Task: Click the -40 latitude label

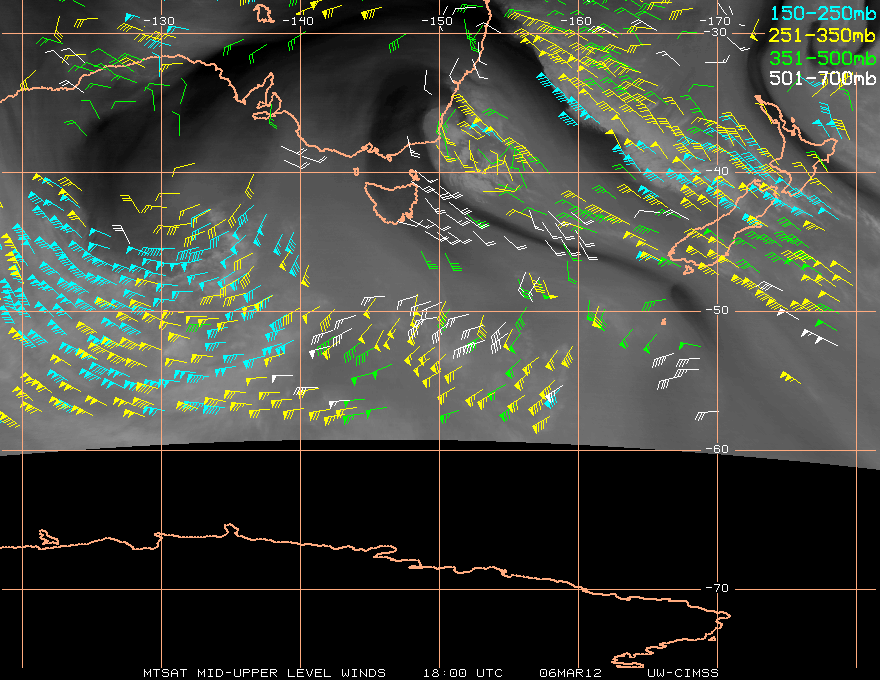Action: click(x=717, y=171)
